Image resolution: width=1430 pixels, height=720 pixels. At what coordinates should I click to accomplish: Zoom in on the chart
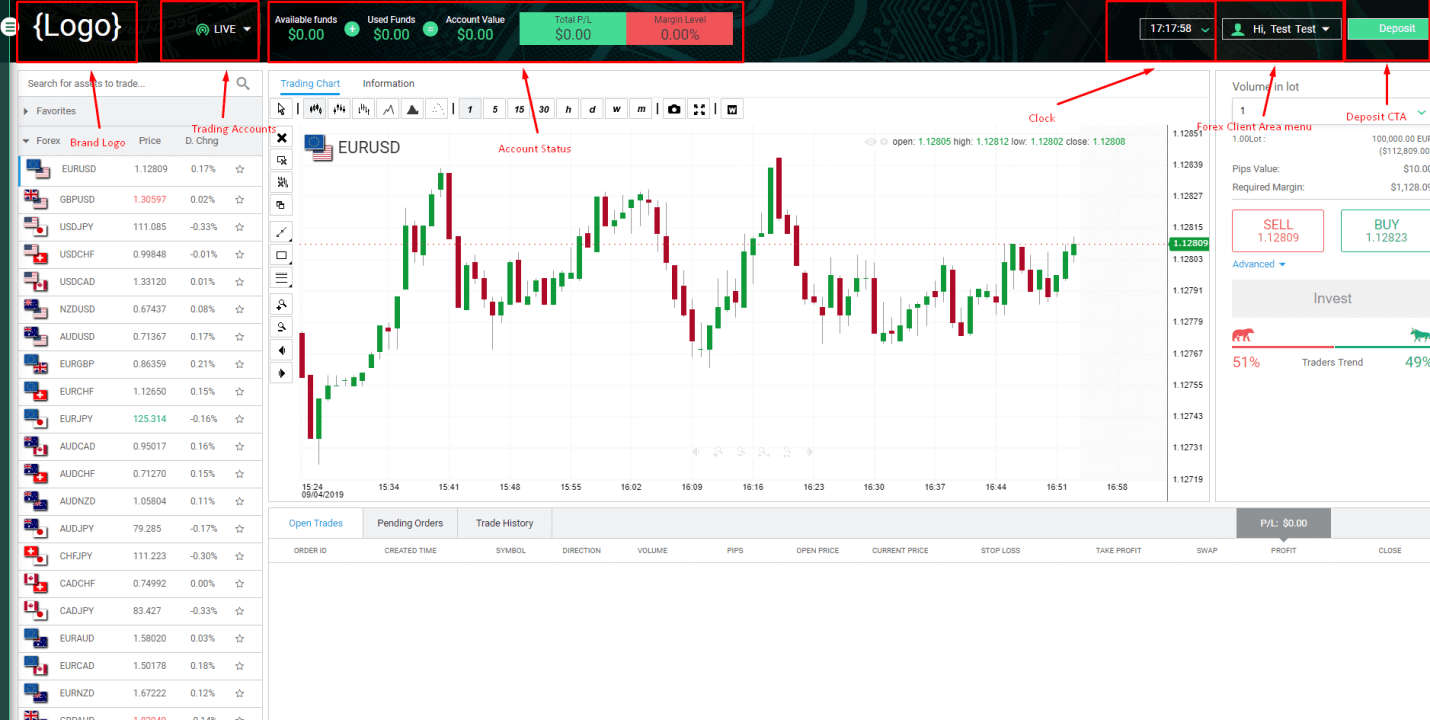pos(282,304)
